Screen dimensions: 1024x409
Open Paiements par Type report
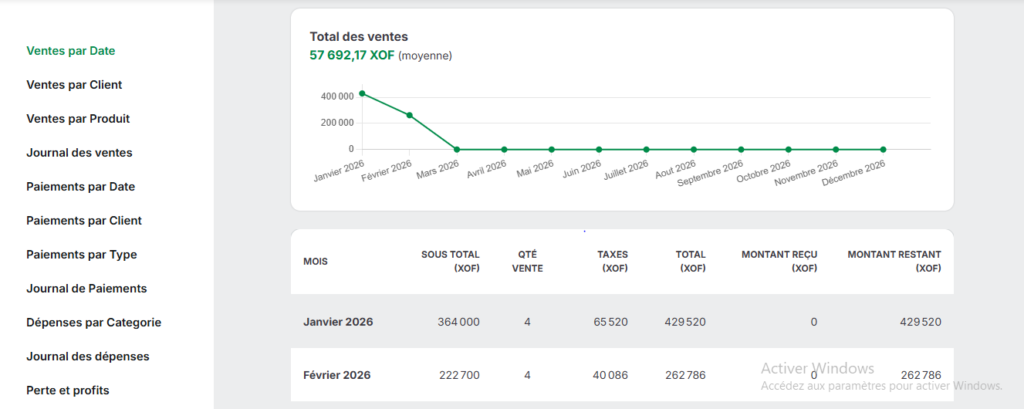coord(81,254)
